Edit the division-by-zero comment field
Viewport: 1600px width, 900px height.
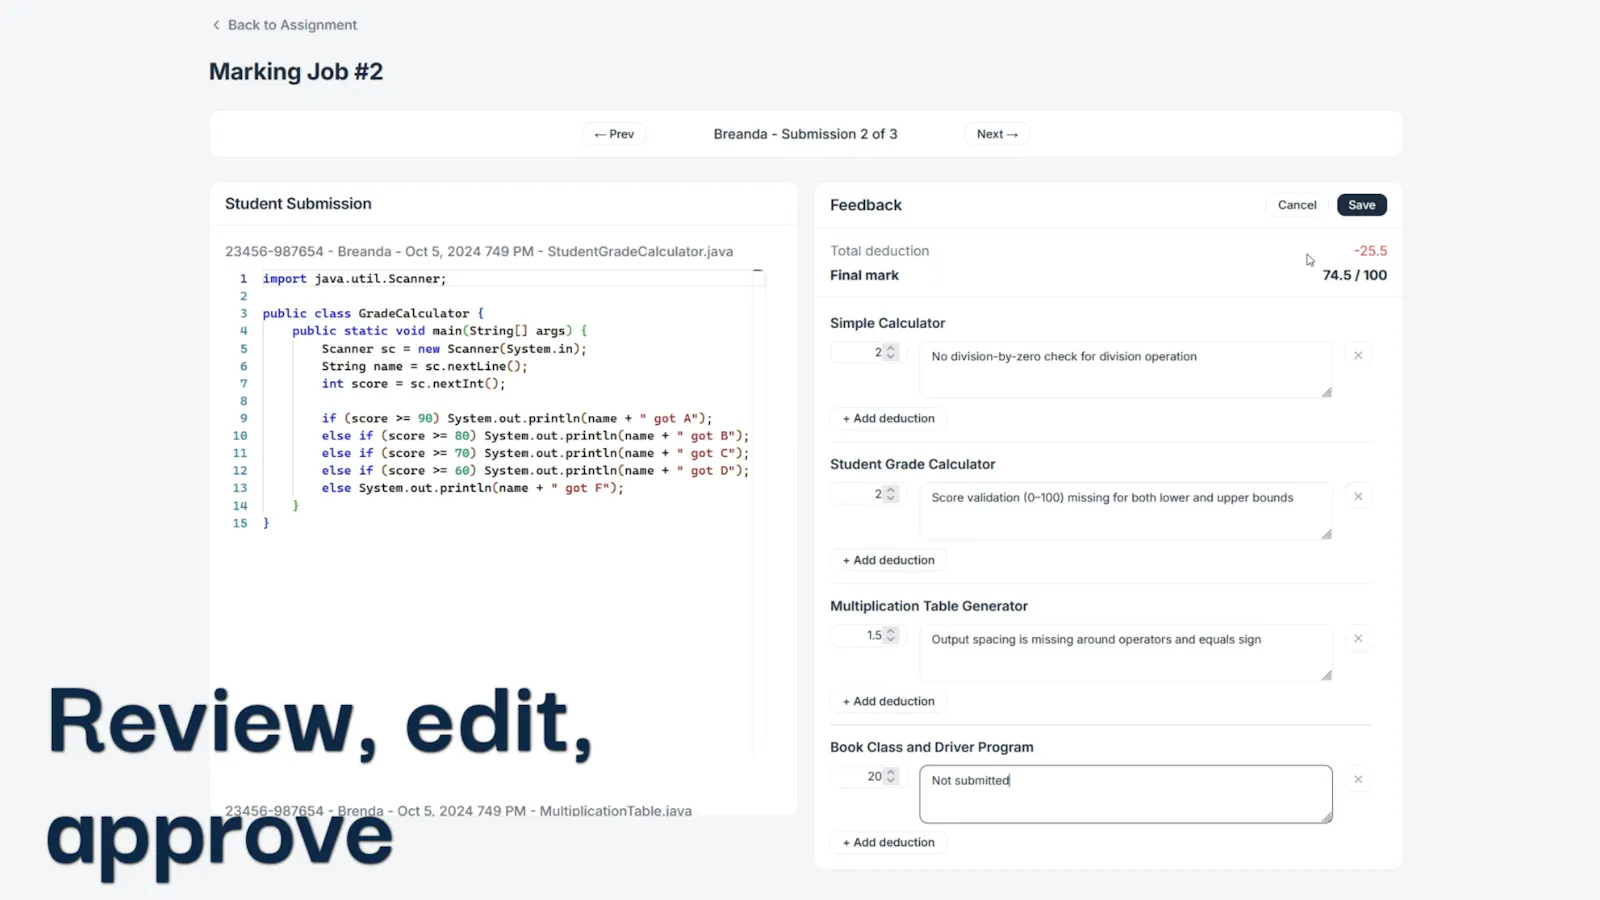click(x=1126, y=370)
